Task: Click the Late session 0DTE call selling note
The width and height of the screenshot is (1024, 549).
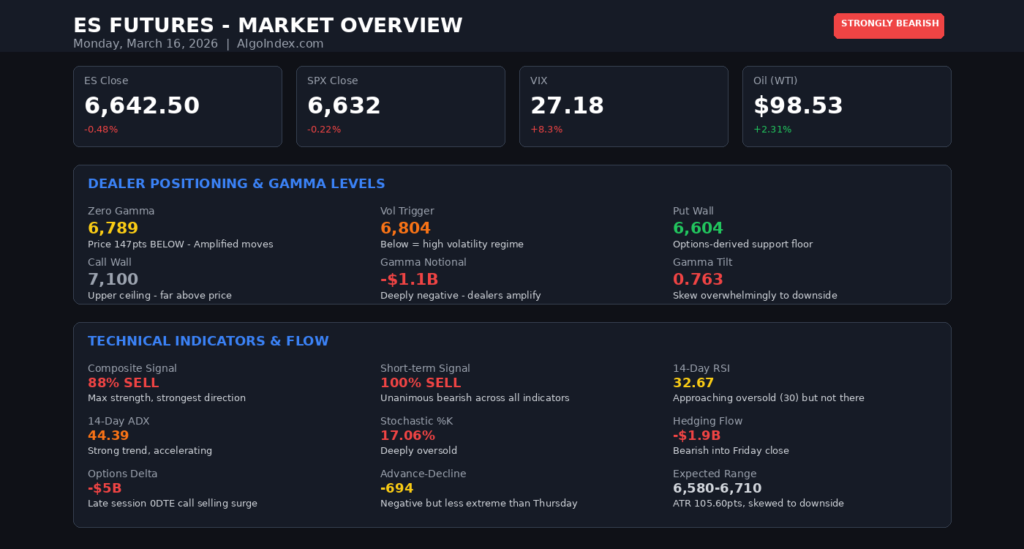Action: 172,503
